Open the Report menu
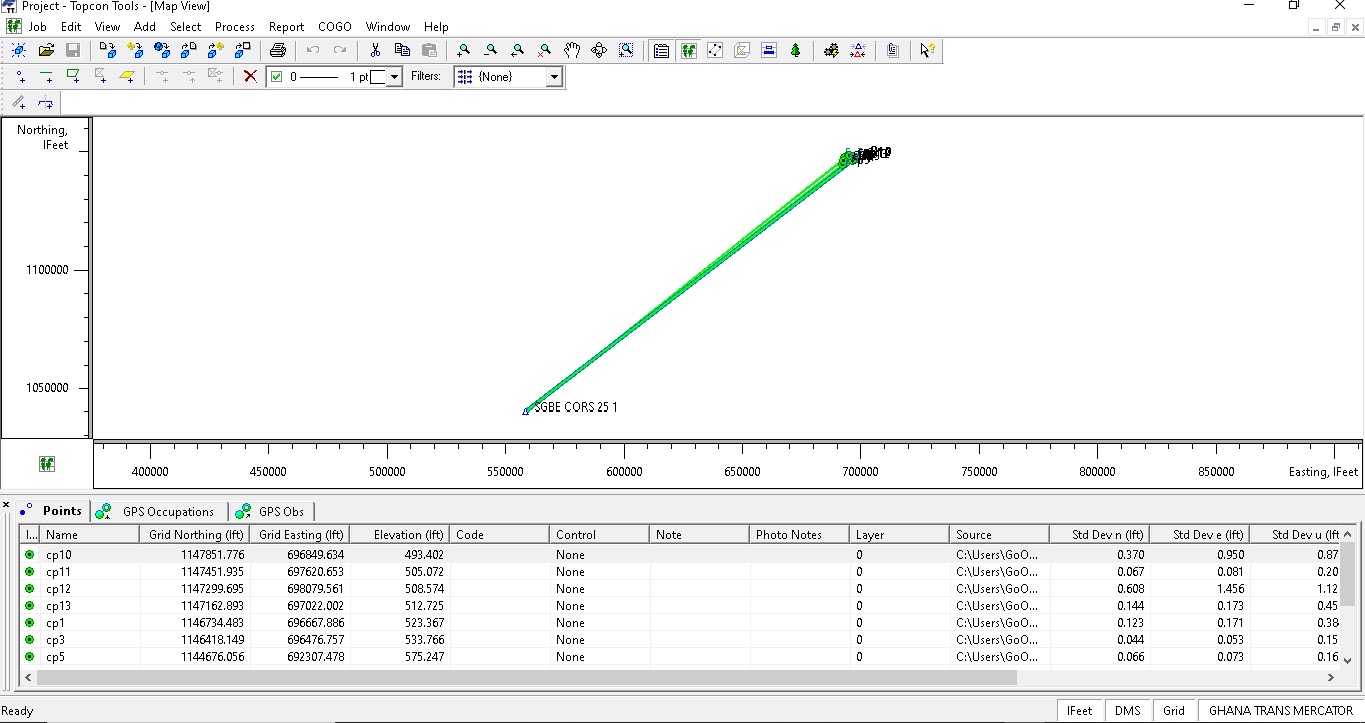Viewport: 1365px width, 723px height. 286,27
